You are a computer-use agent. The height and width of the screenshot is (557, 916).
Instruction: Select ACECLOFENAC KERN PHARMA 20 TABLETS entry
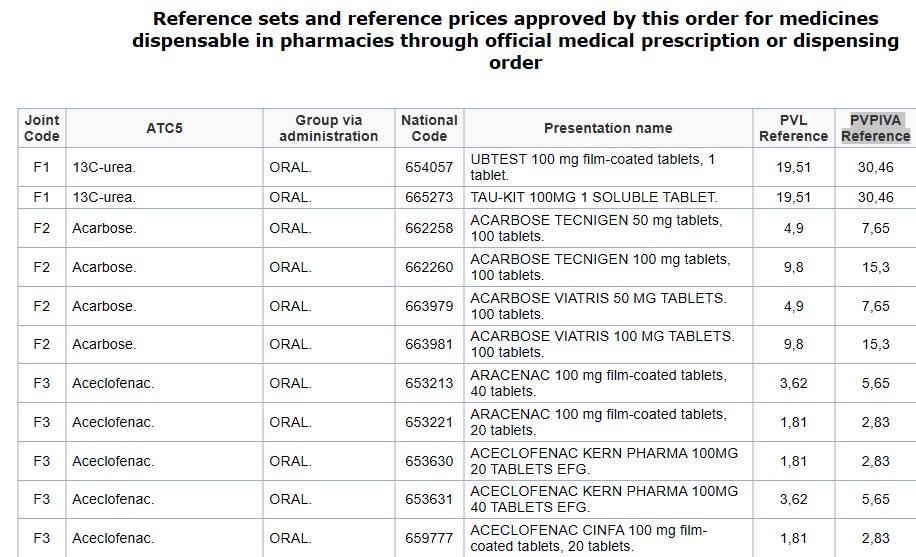604,461
